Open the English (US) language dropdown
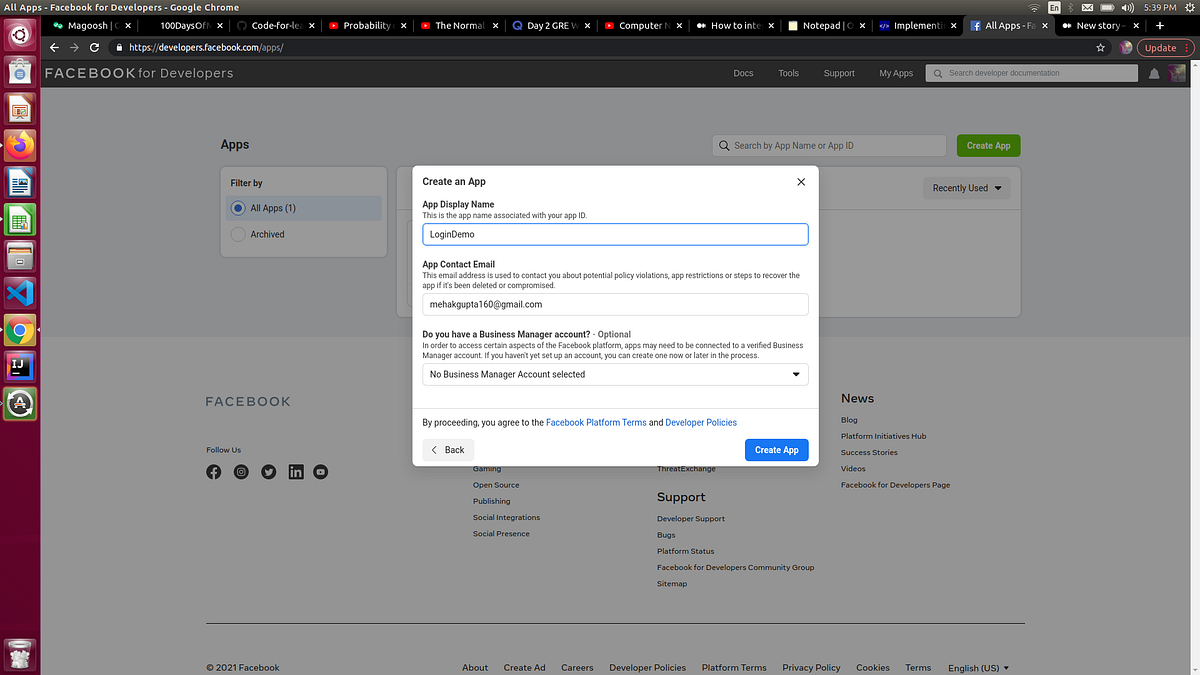Screen dimensions: 1200x675 (976, 668)
